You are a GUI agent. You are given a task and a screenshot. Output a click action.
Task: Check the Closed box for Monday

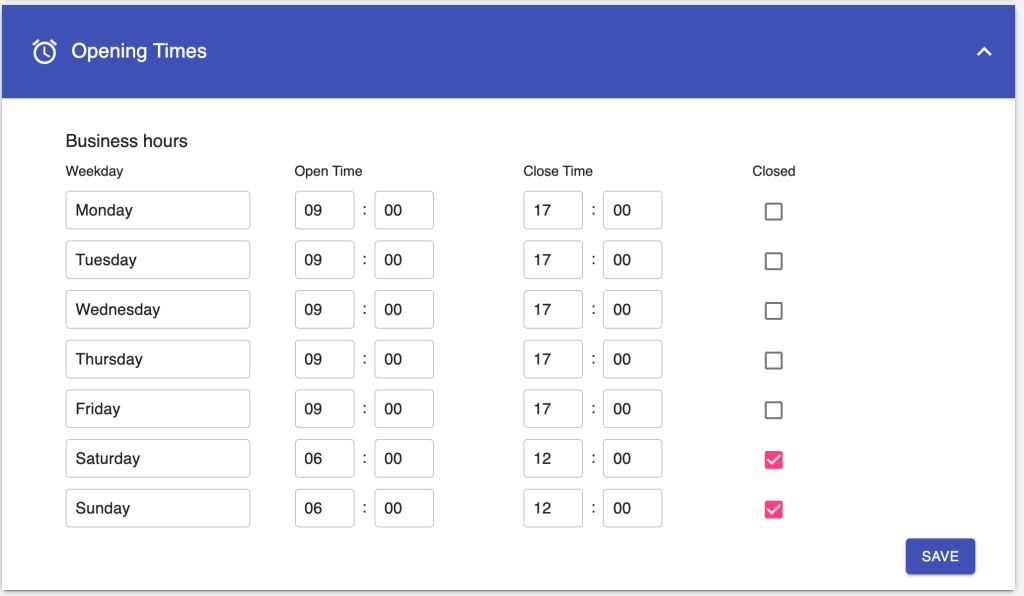point(773,212)
